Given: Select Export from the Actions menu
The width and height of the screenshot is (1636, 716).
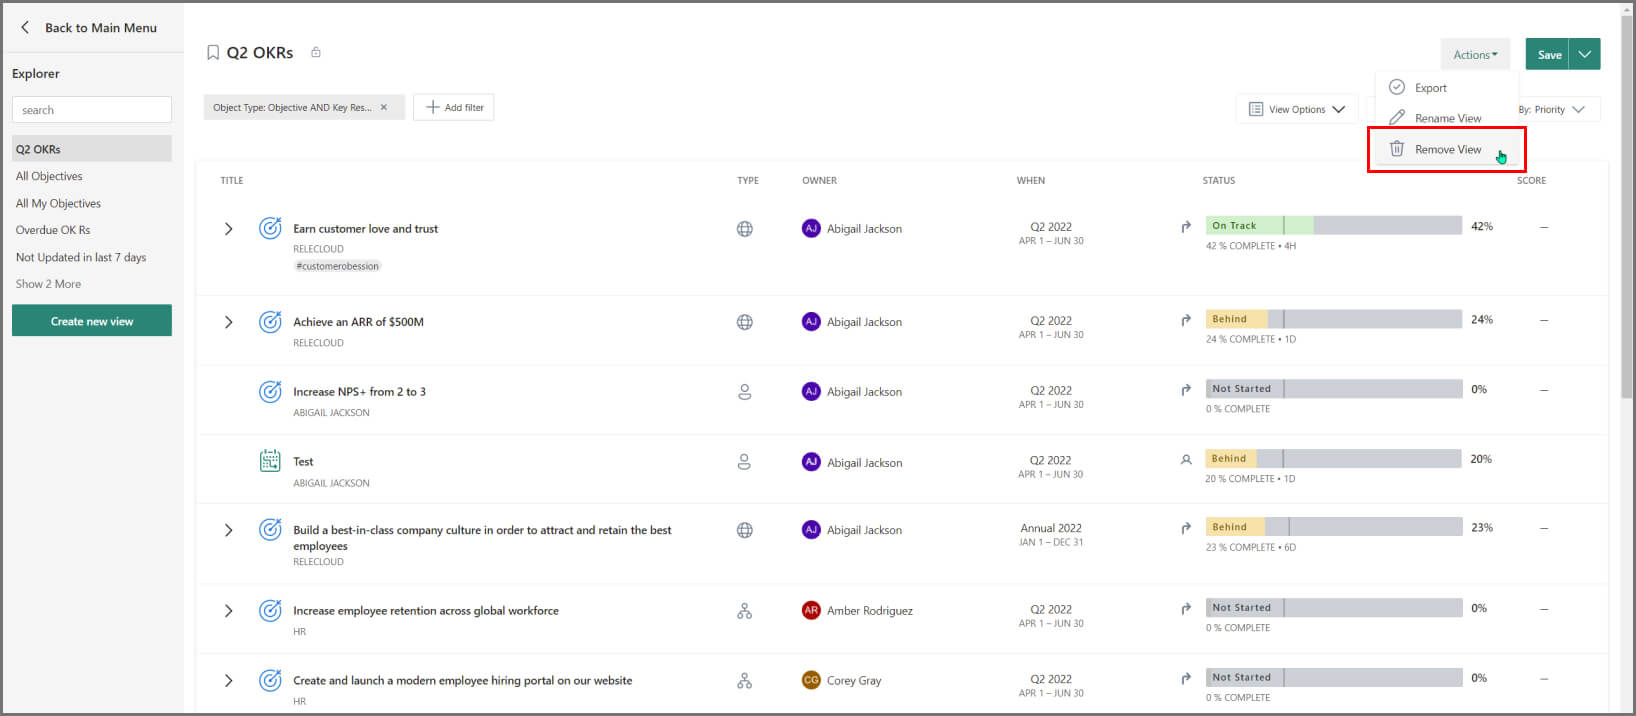Looking at the screenshot, I should click(1430, 88).
